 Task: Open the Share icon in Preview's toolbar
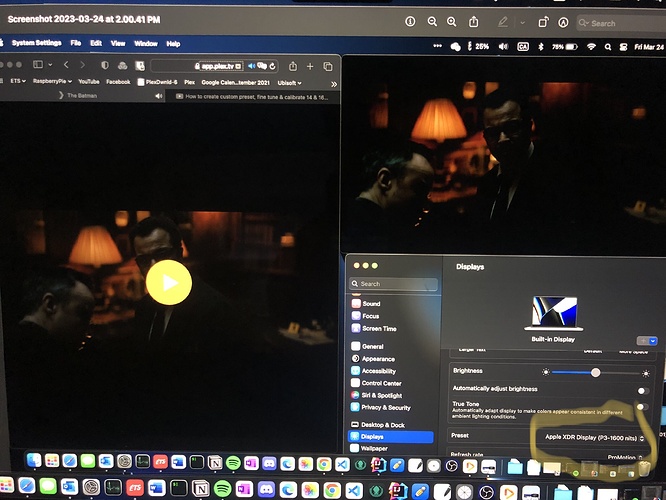pos(474,22)
